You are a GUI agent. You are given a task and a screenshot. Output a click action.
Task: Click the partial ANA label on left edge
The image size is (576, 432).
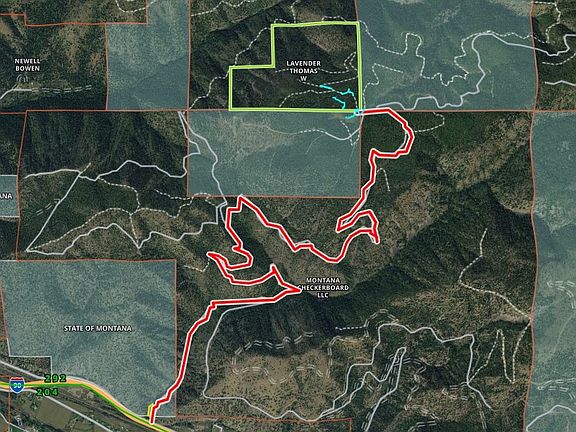[x=6, y=196]
